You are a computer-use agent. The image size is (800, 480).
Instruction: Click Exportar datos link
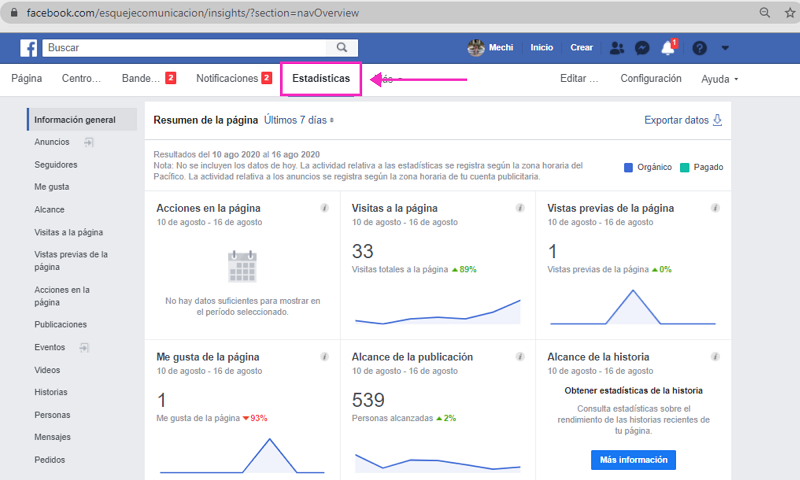(676, 120)
